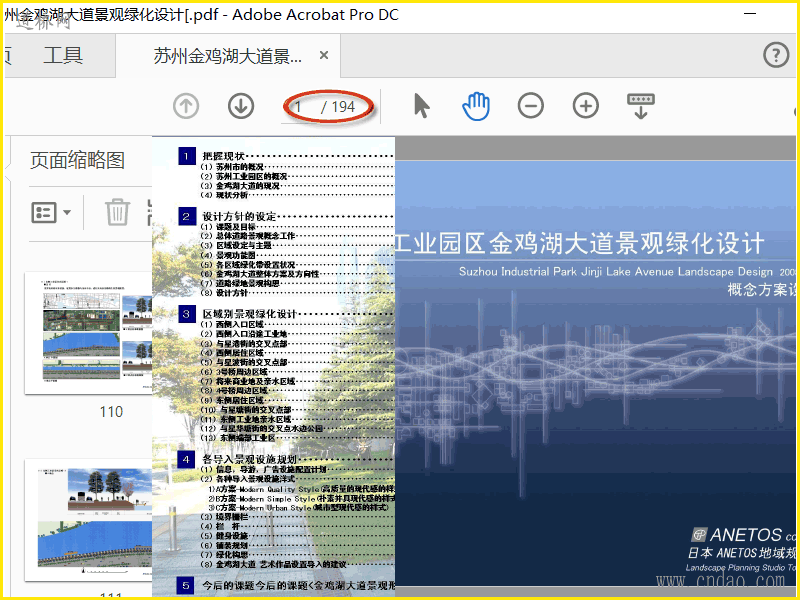Go to next page with down arrow
The image size is (800, 600).
241,107
